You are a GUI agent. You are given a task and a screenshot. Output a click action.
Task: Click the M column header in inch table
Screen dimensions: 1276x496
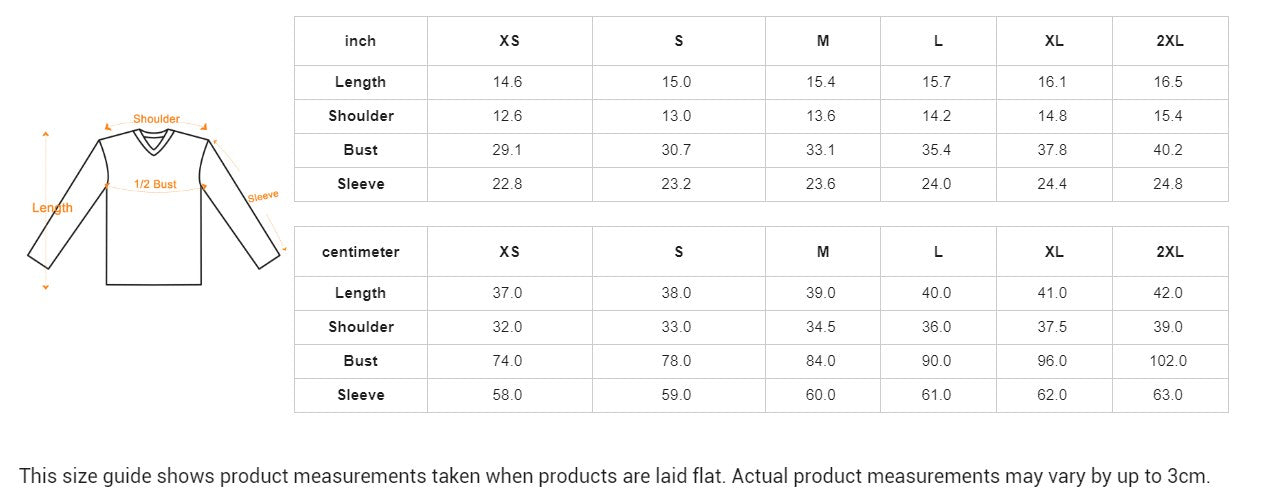coord(822,41)
